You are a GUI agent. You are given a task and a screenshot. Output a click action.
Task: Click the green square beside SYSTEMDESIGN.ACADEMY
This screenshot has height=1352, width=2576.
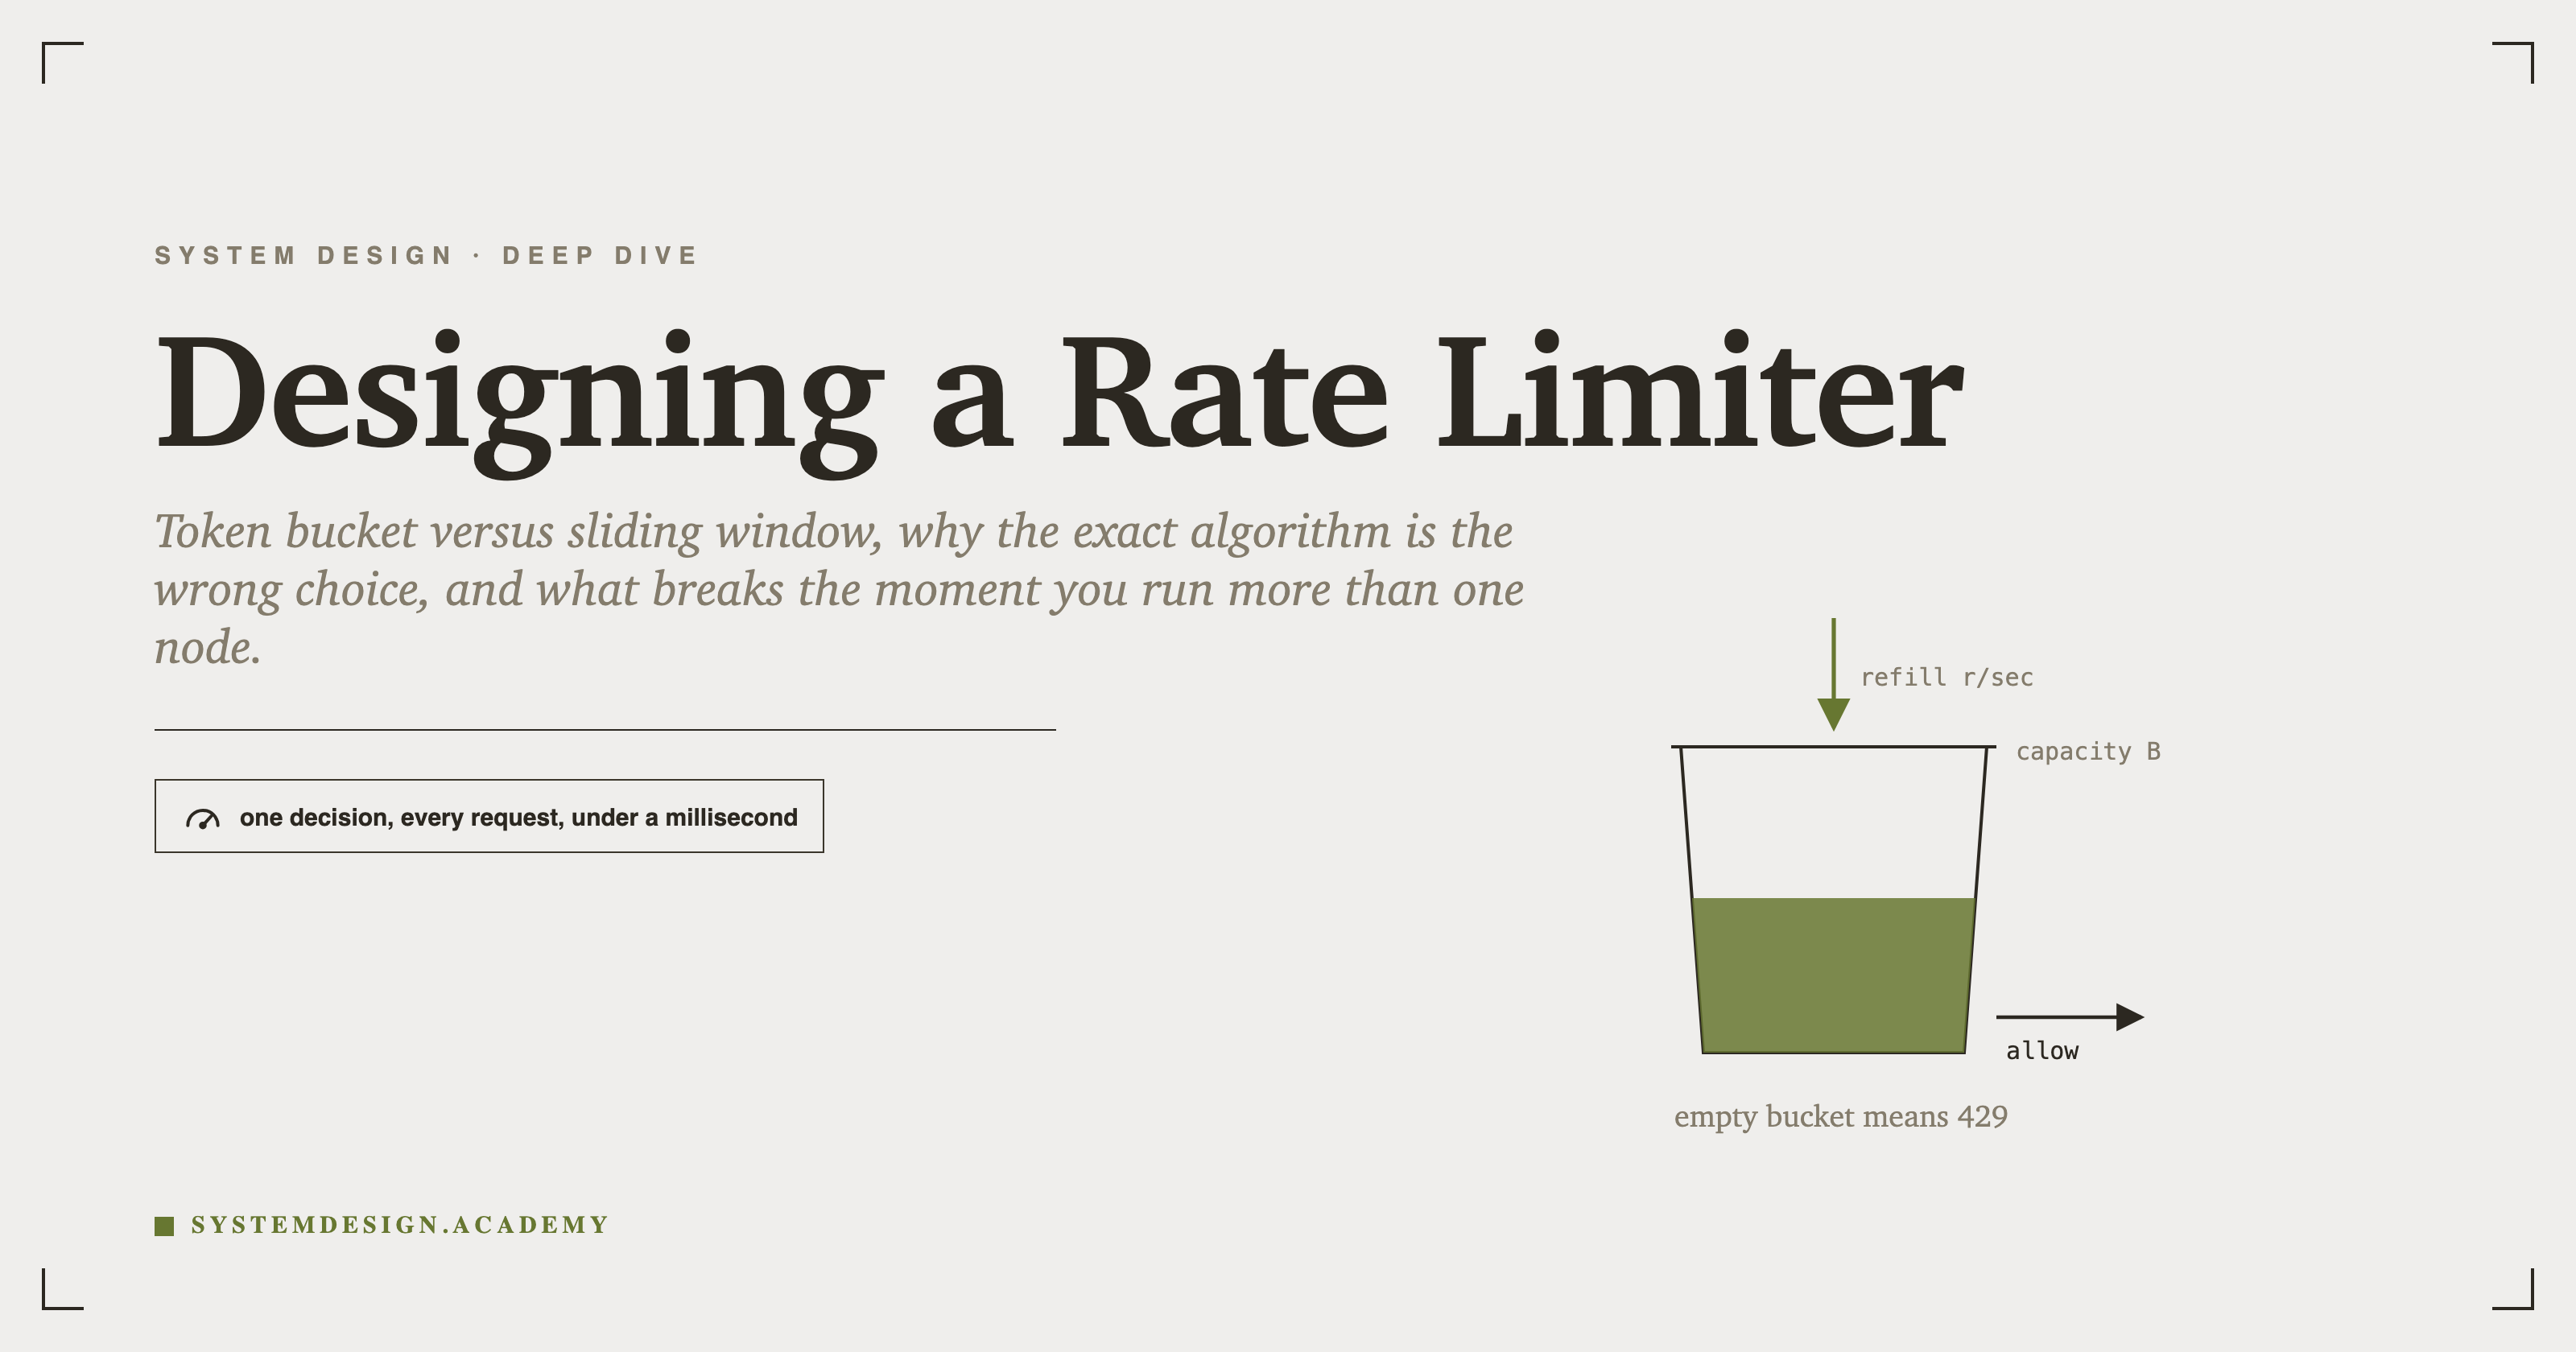(164, 1226)
